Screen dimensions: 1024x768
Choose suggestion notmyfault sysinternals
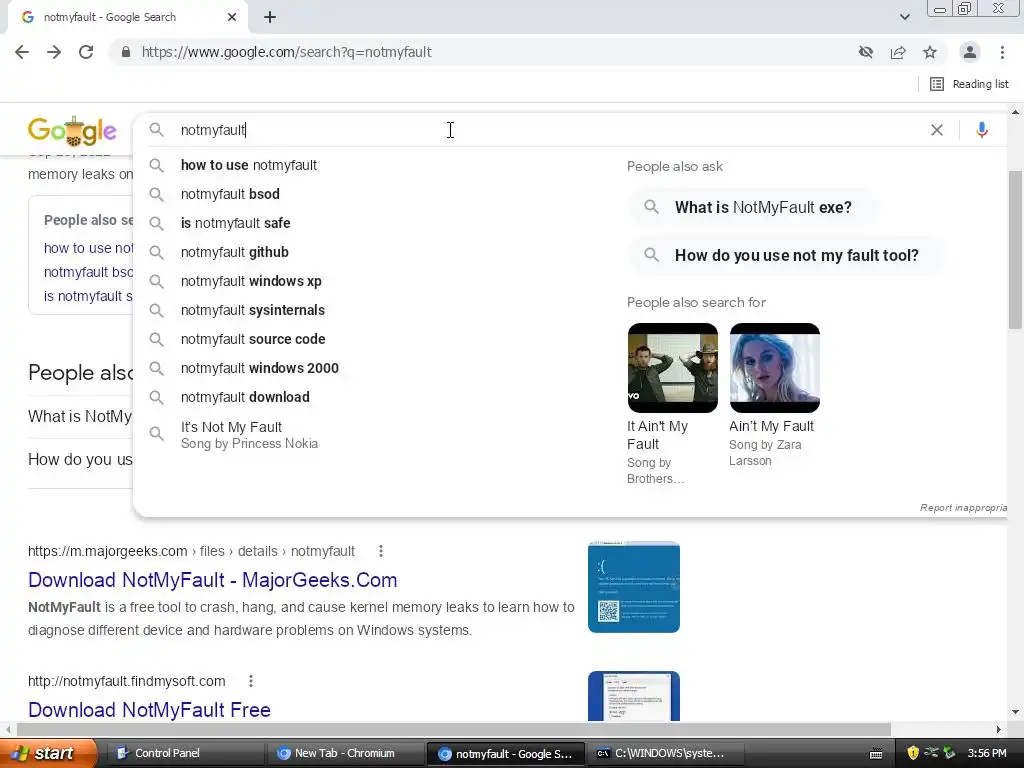[253, 310]
